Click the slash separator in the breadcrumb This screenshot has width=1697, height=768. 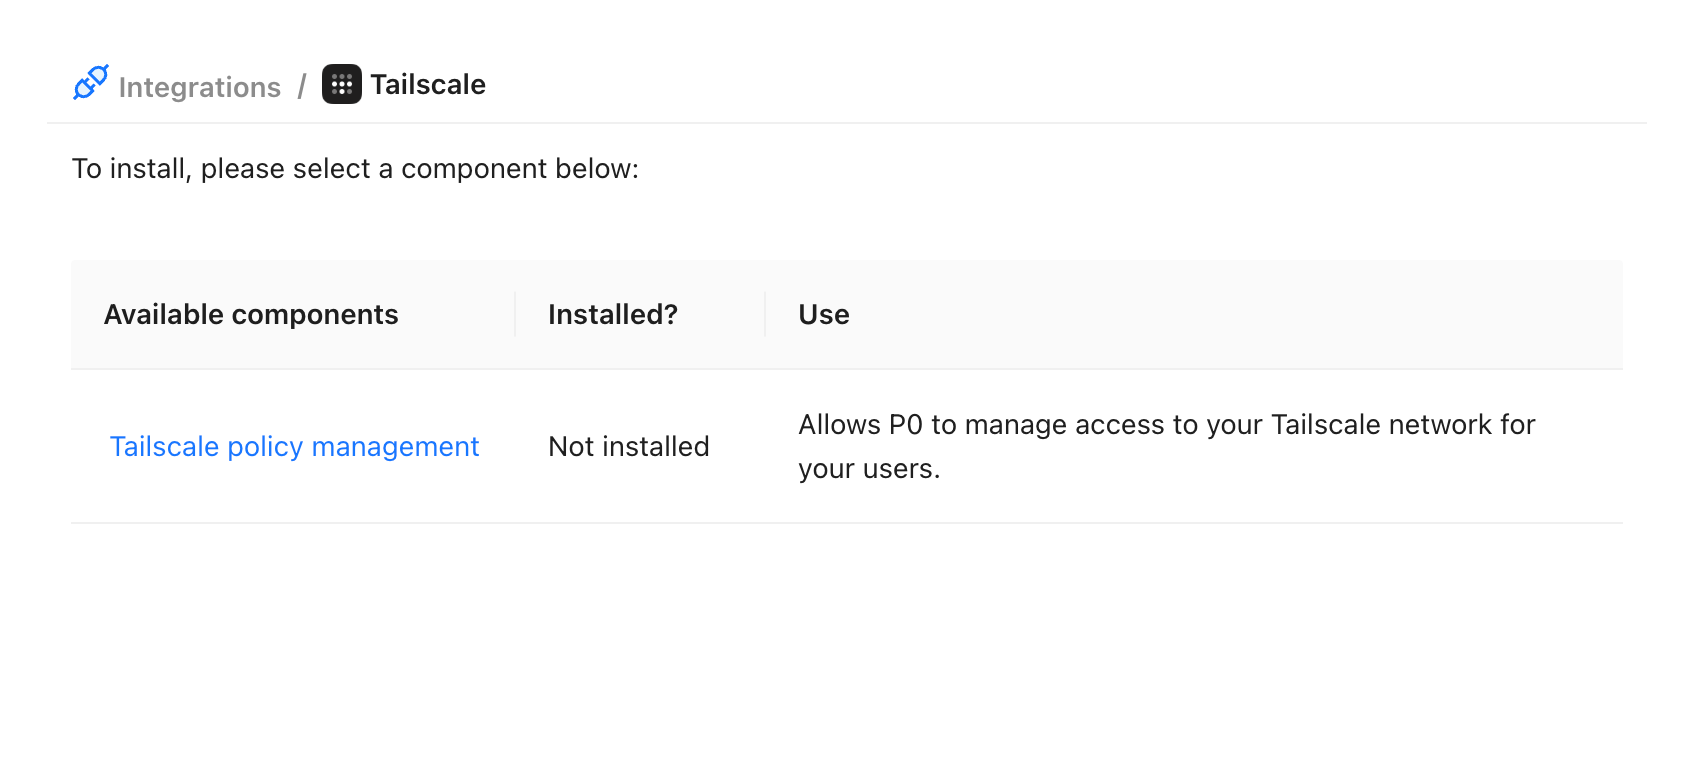tap(302, 86)
